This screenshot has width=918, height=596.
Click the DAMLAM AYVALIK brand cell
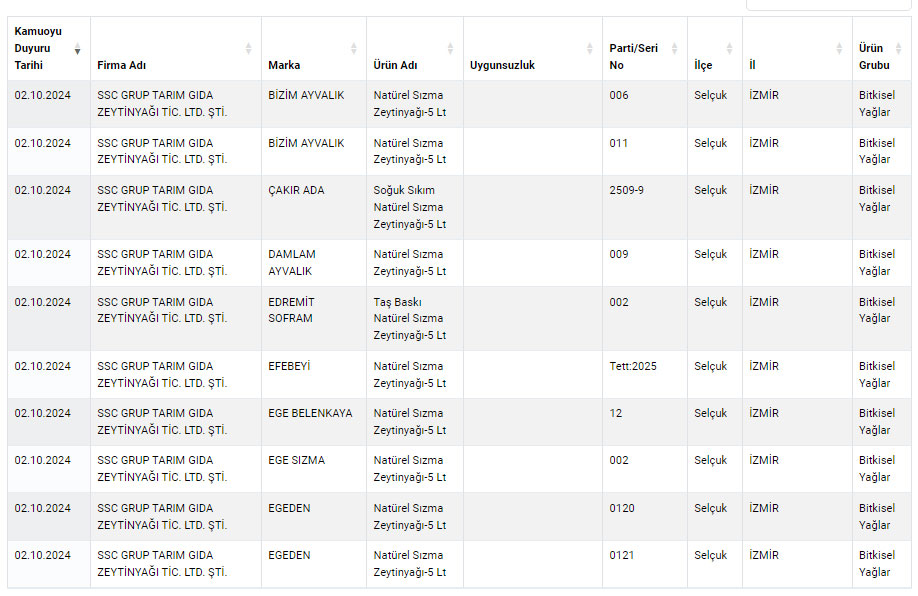click(x=314, y=263)
